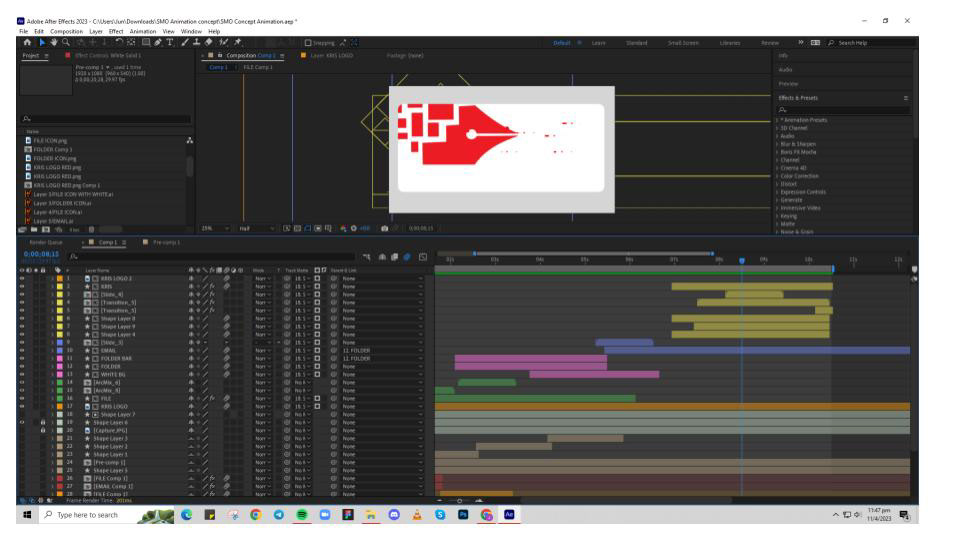Toggle lock on Capture.JPG layer
Screen dimensions: 960x540
[43, 430]
